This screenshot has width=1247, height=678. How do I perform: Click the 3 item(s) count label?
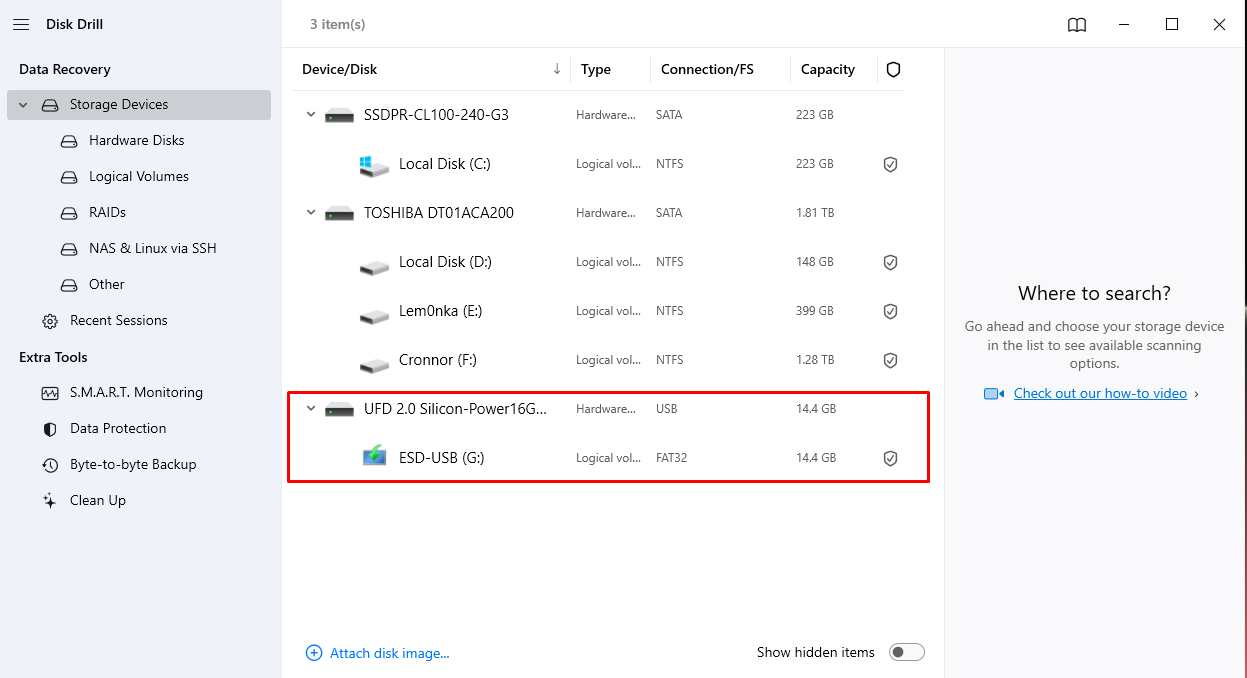pos(337,24)
